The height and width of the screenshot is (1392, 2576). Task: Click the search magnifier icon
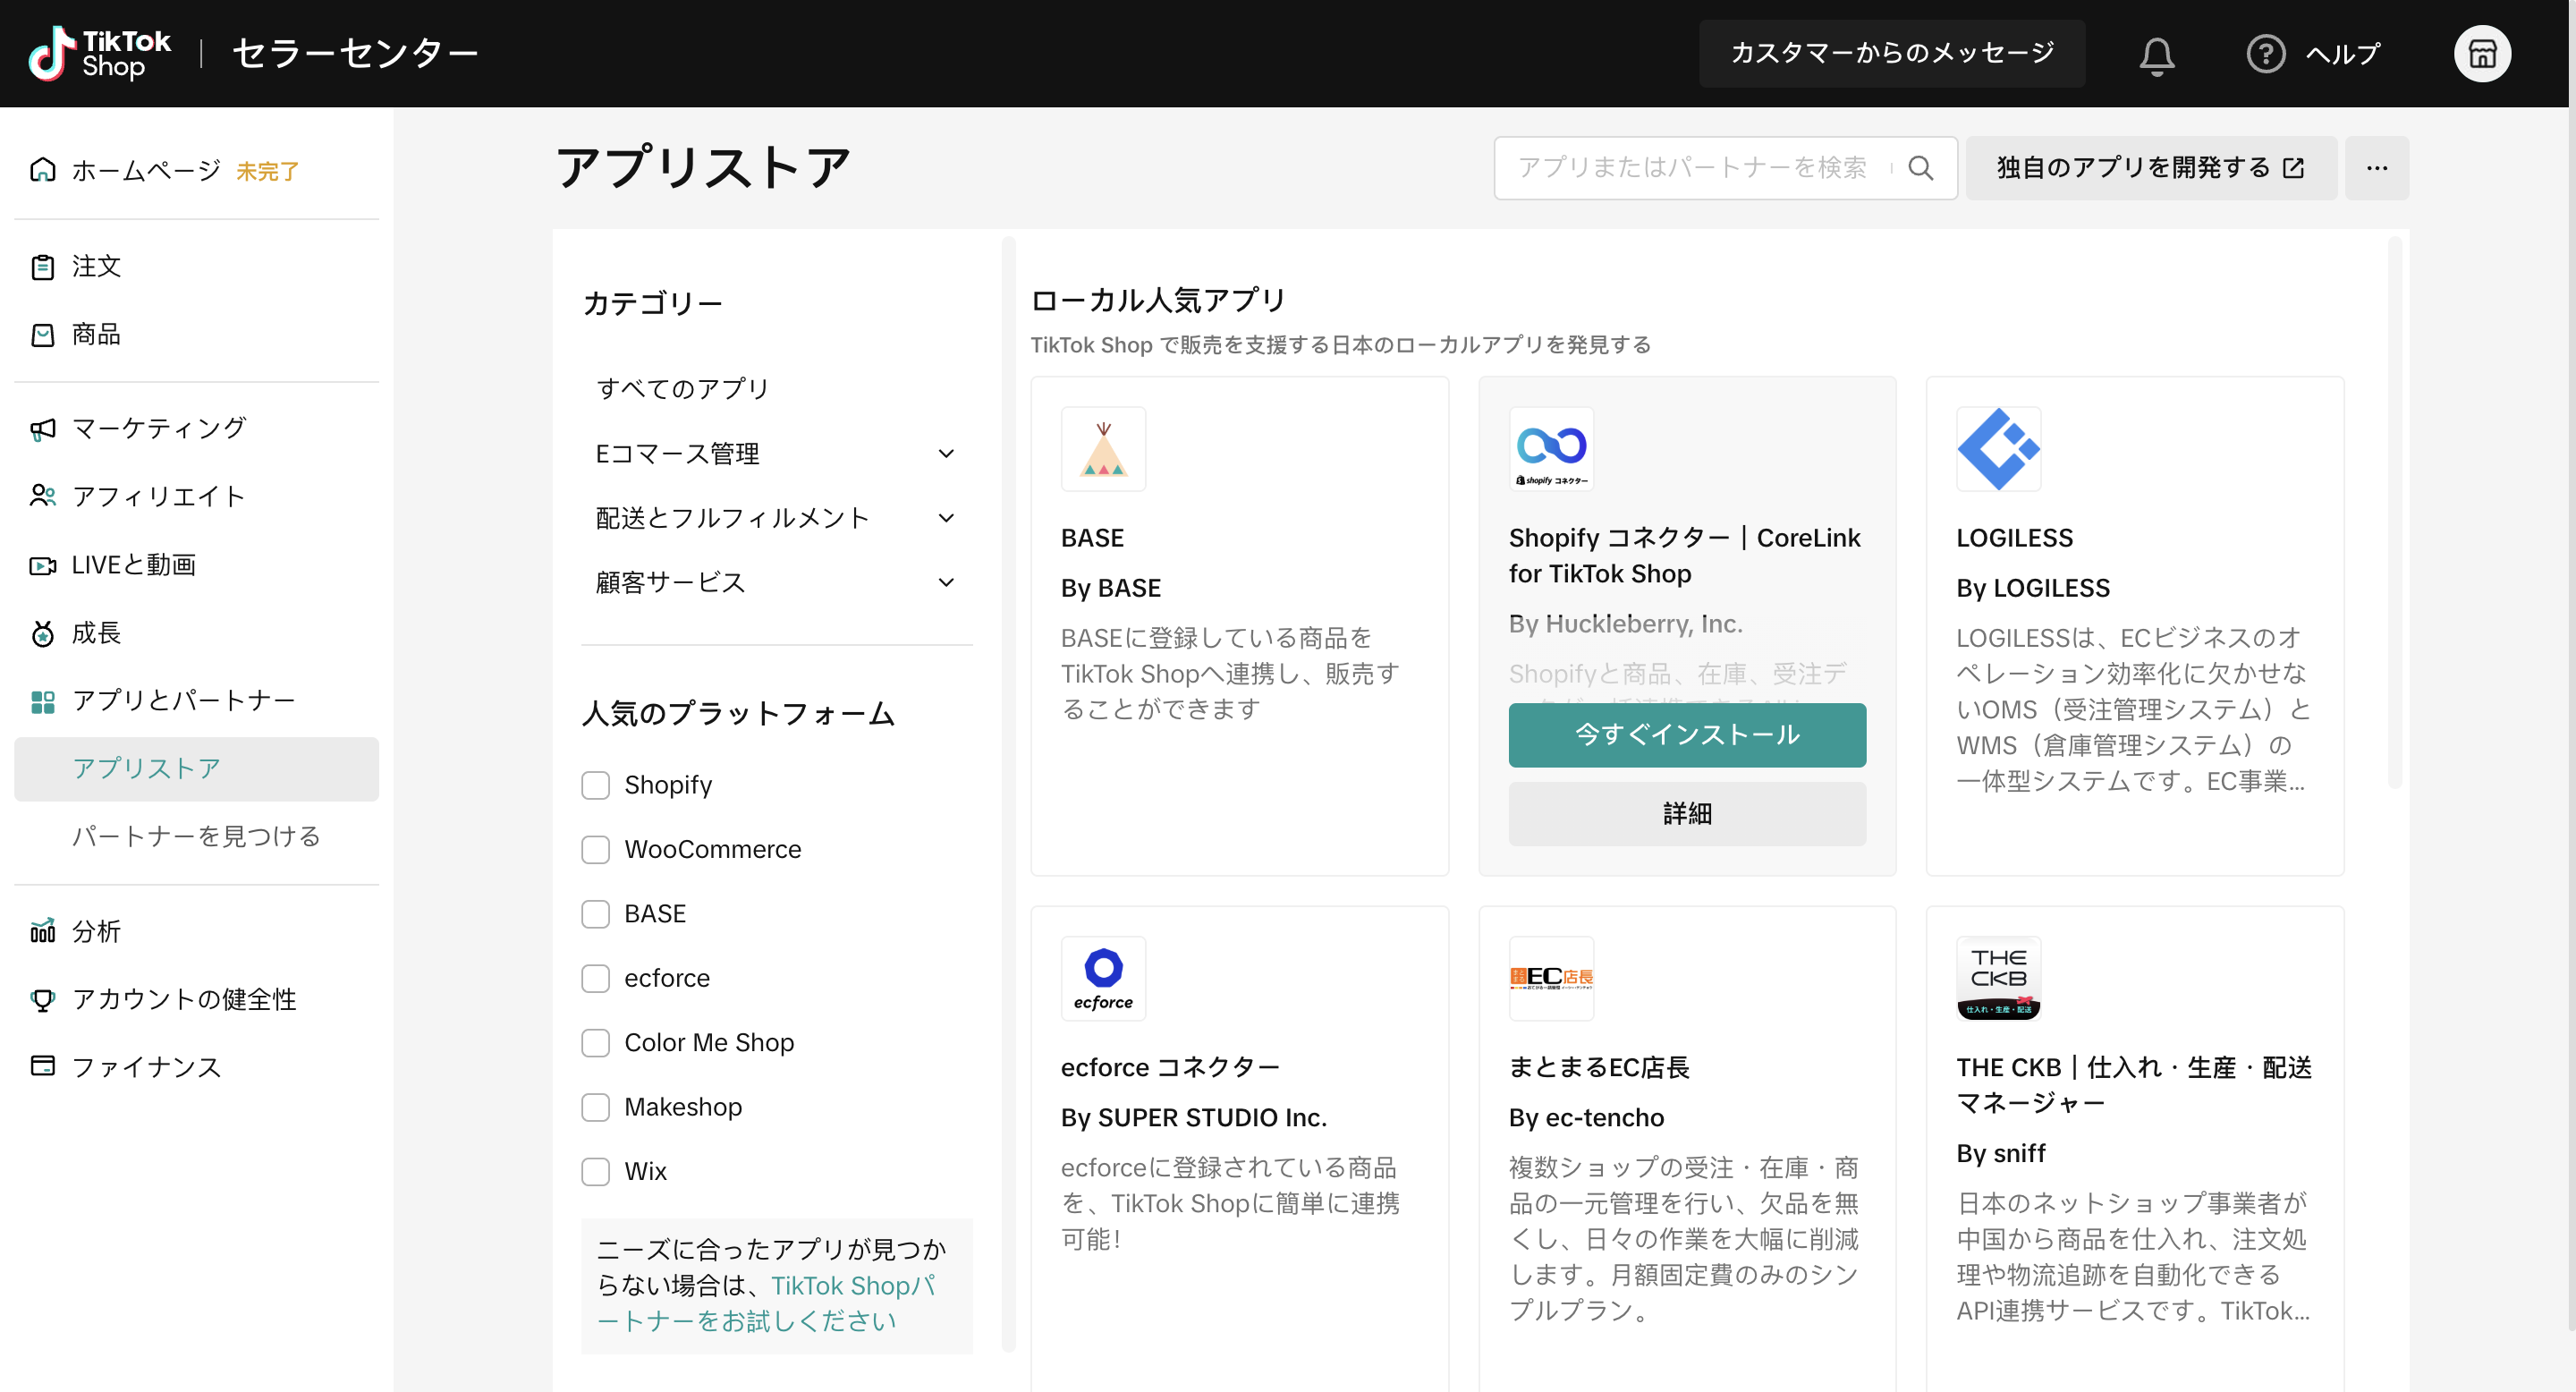tap(1920, 168)
